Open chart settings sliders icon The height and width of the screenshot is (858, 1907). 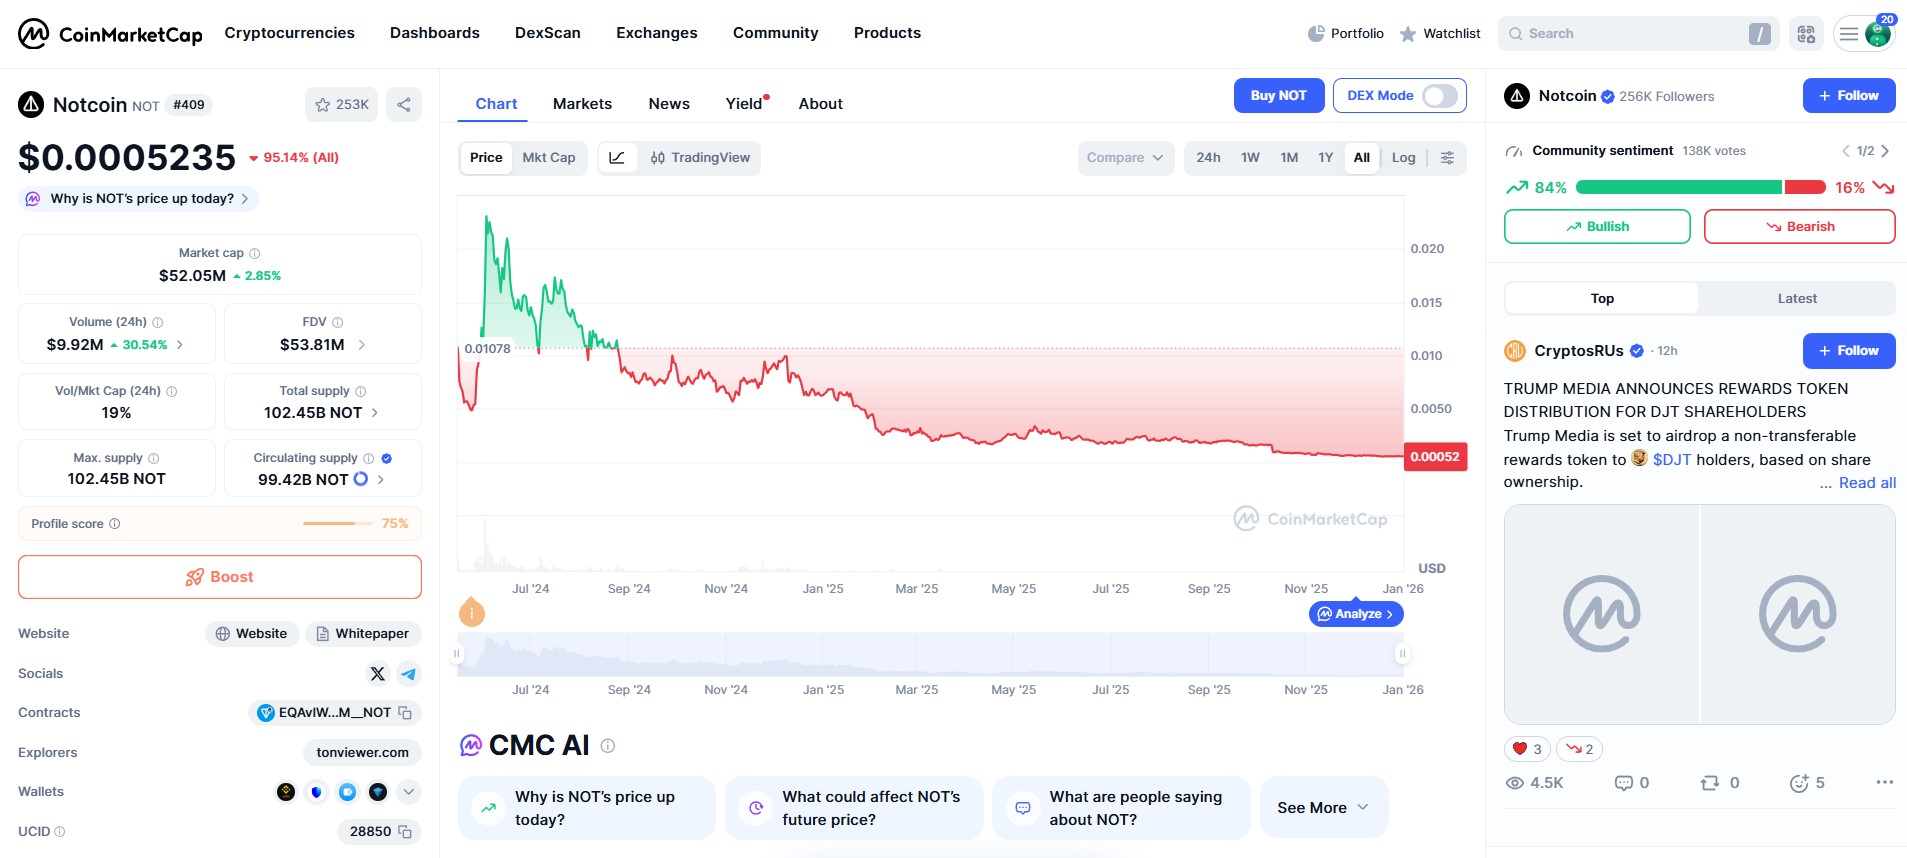(1447, 158)
